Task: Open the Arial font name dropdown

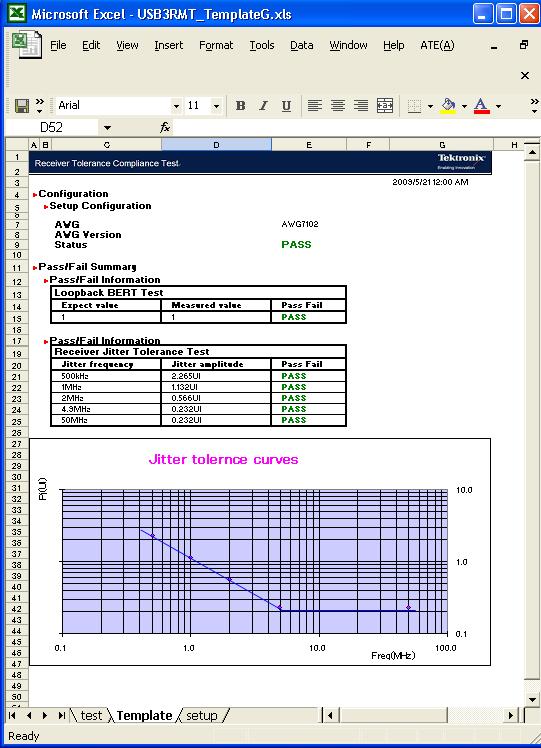Action: pyautogui.click(x=177, y=106)
